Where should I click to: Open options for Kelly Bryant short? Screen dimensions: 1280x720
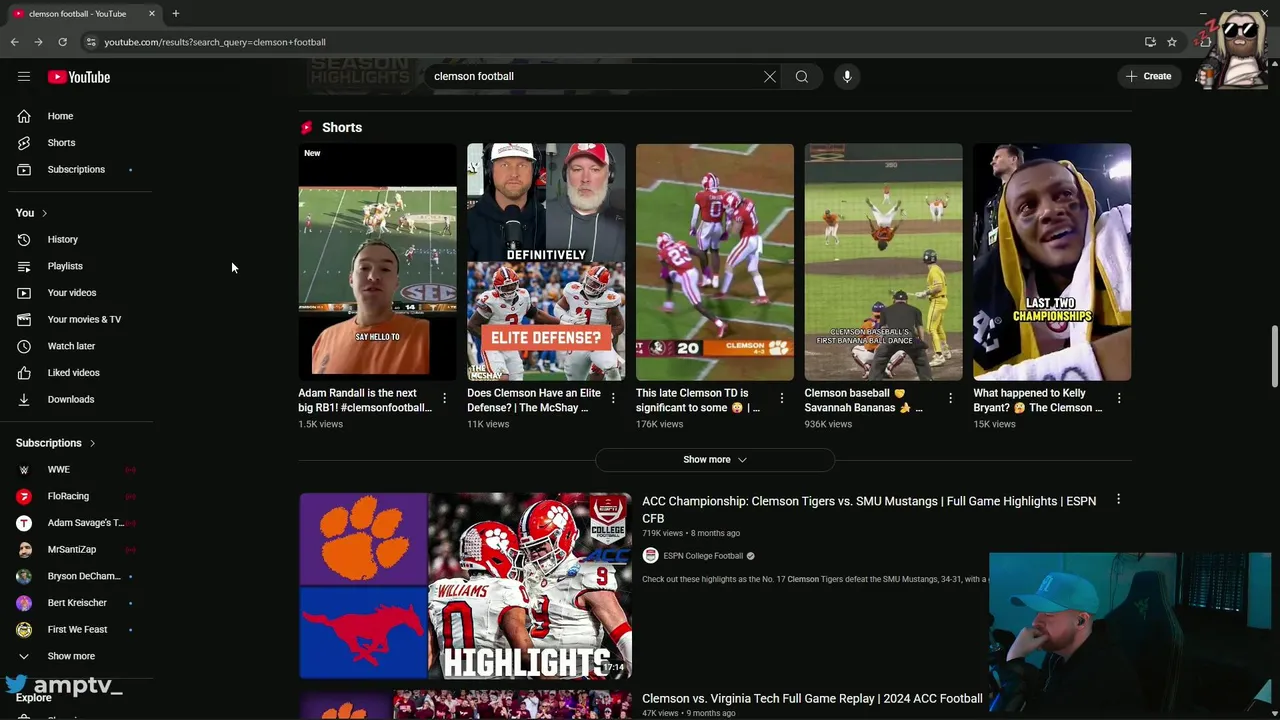pyautogui.click(x=1119, y=399)
